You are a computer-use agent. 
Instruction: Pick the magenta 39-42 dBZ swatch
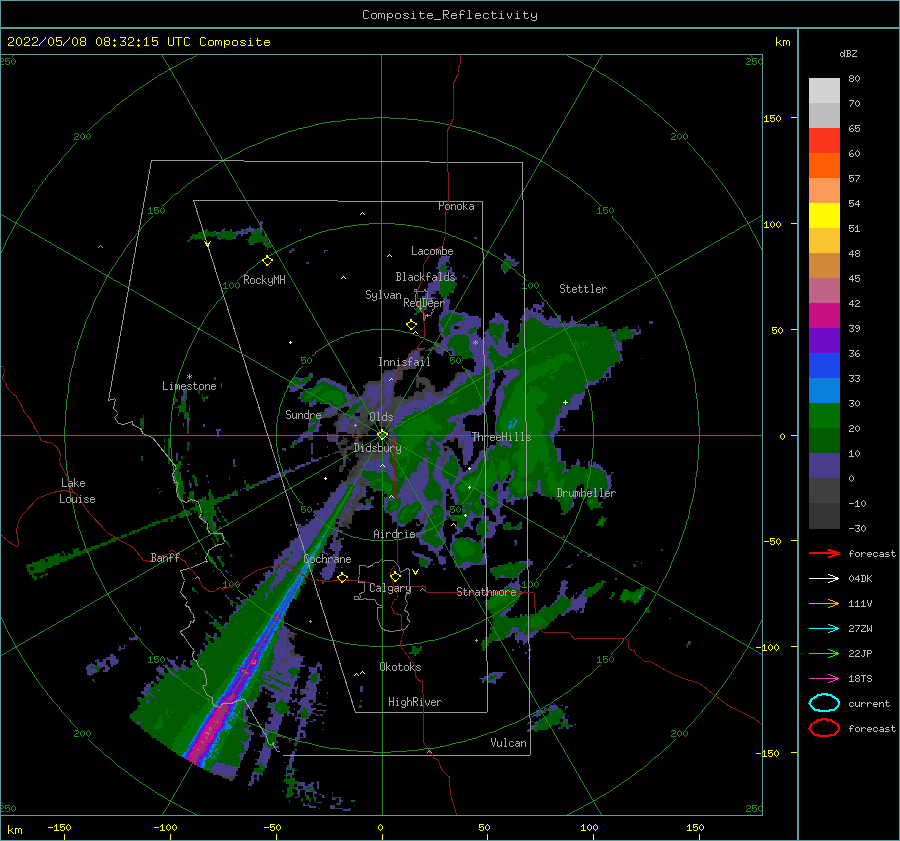click(x=824, y=316)
